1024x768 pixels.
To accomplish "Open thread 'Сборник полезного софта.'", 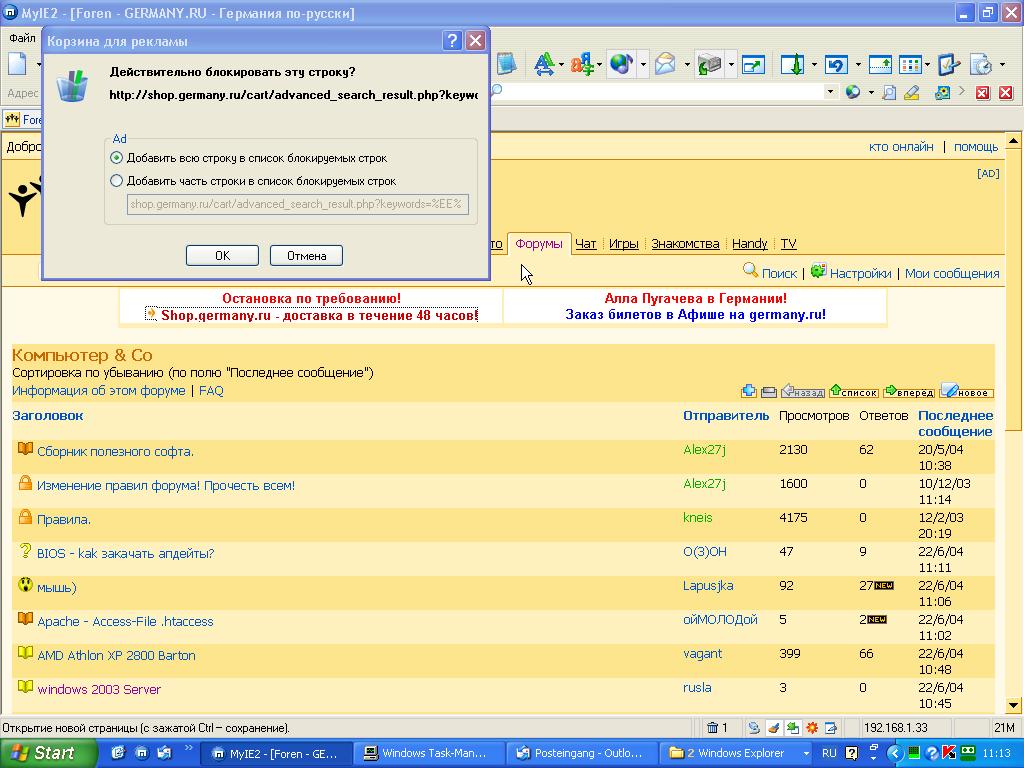I will (x=115, y=451).
